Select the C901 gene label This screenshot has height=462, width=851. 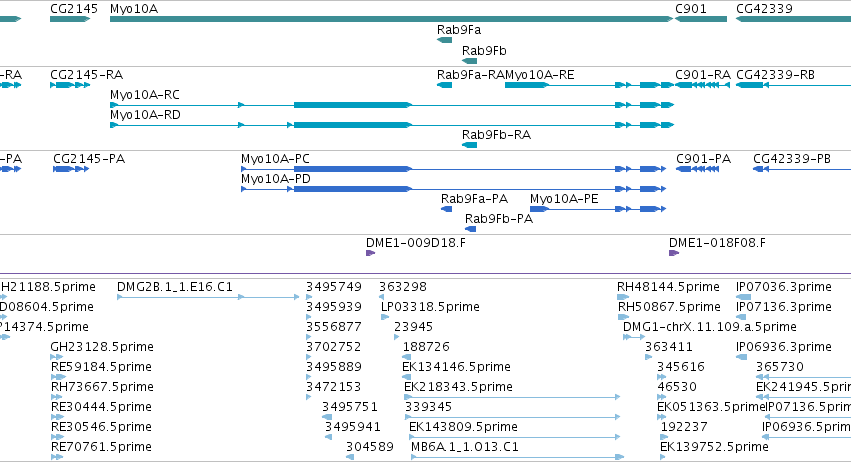pos(691,9)
